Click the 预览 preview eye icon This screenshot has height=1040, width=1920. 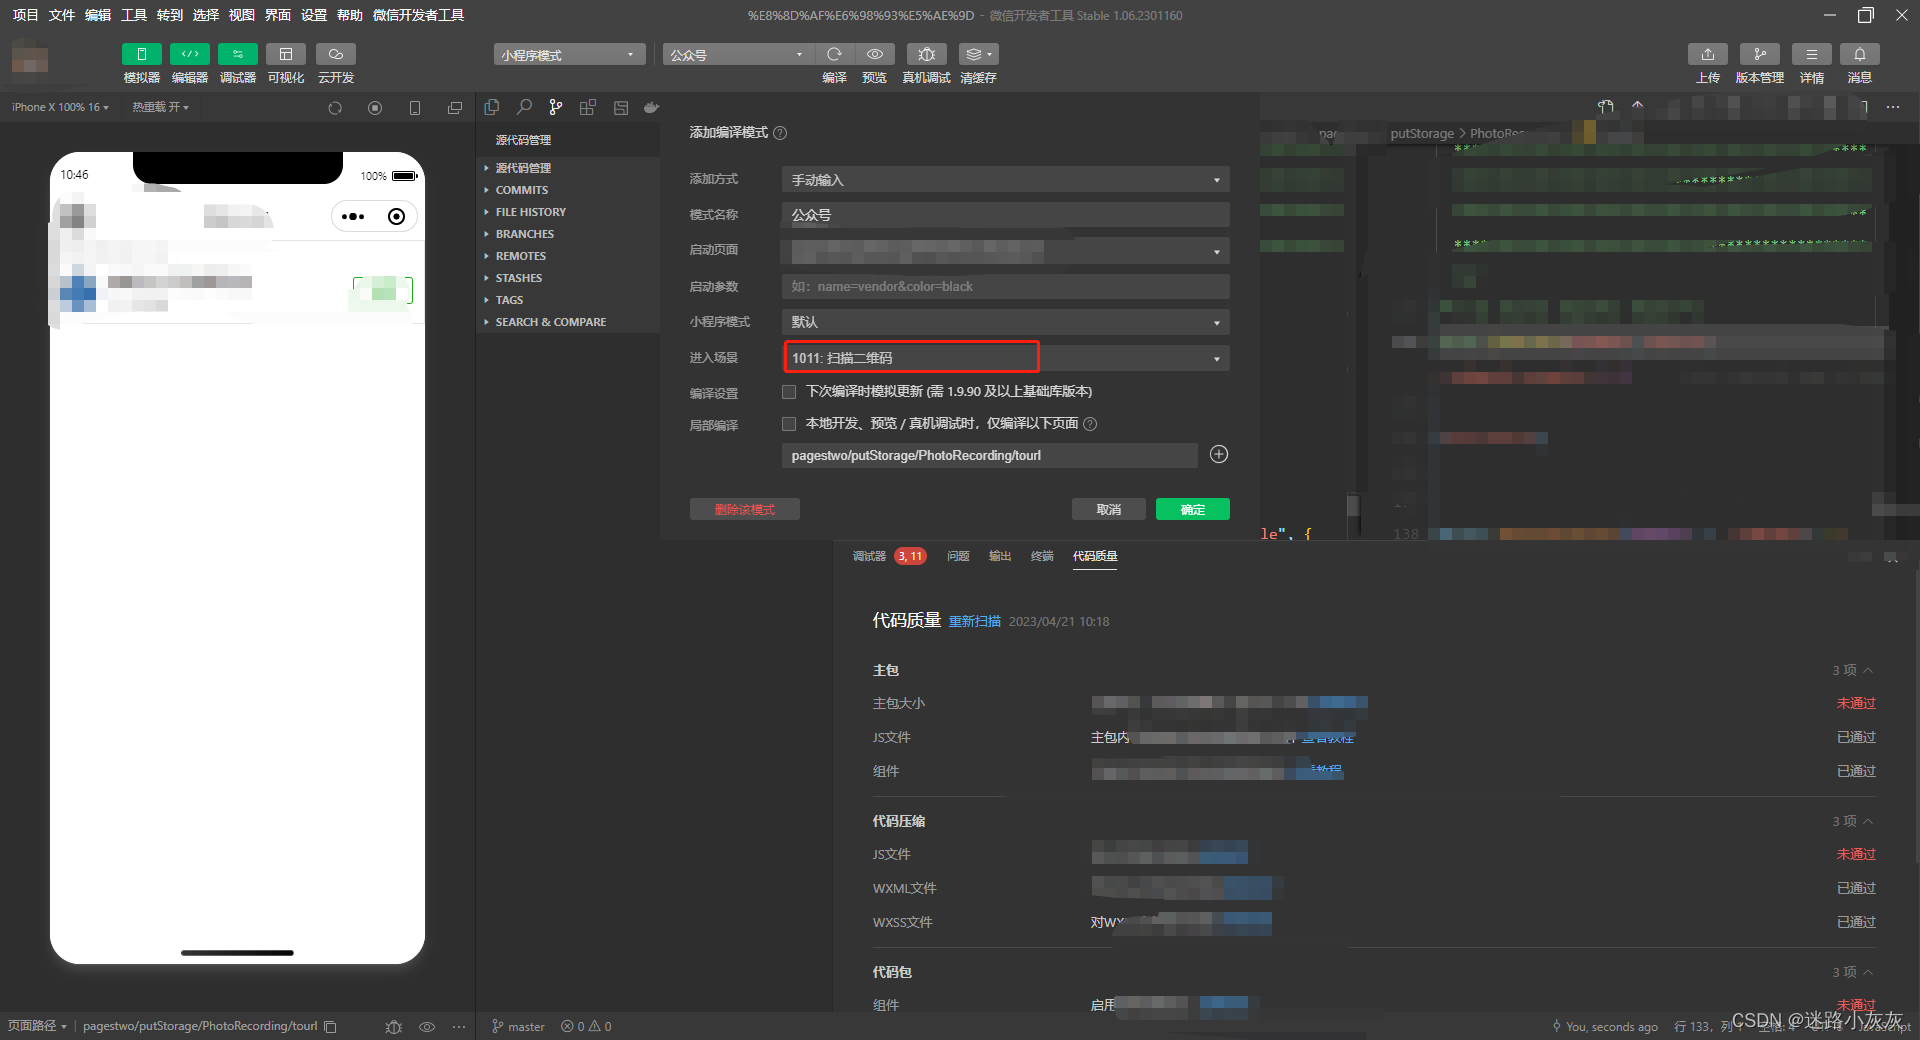pos(874,54)
